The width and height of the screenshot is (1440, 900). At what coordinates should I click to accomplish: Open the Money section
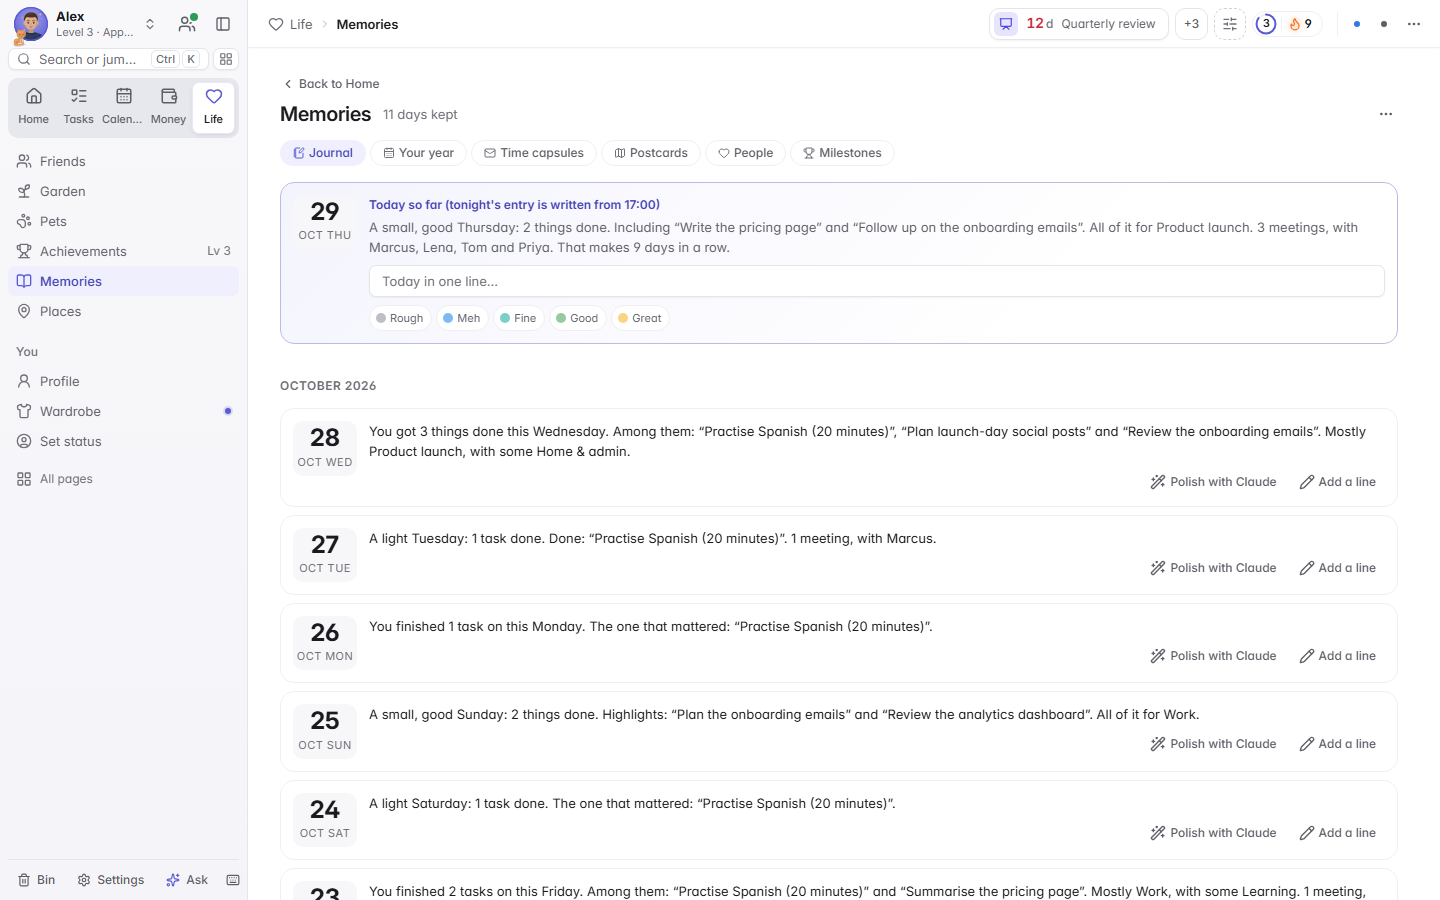pyautogui.click(x=168, y=107)
